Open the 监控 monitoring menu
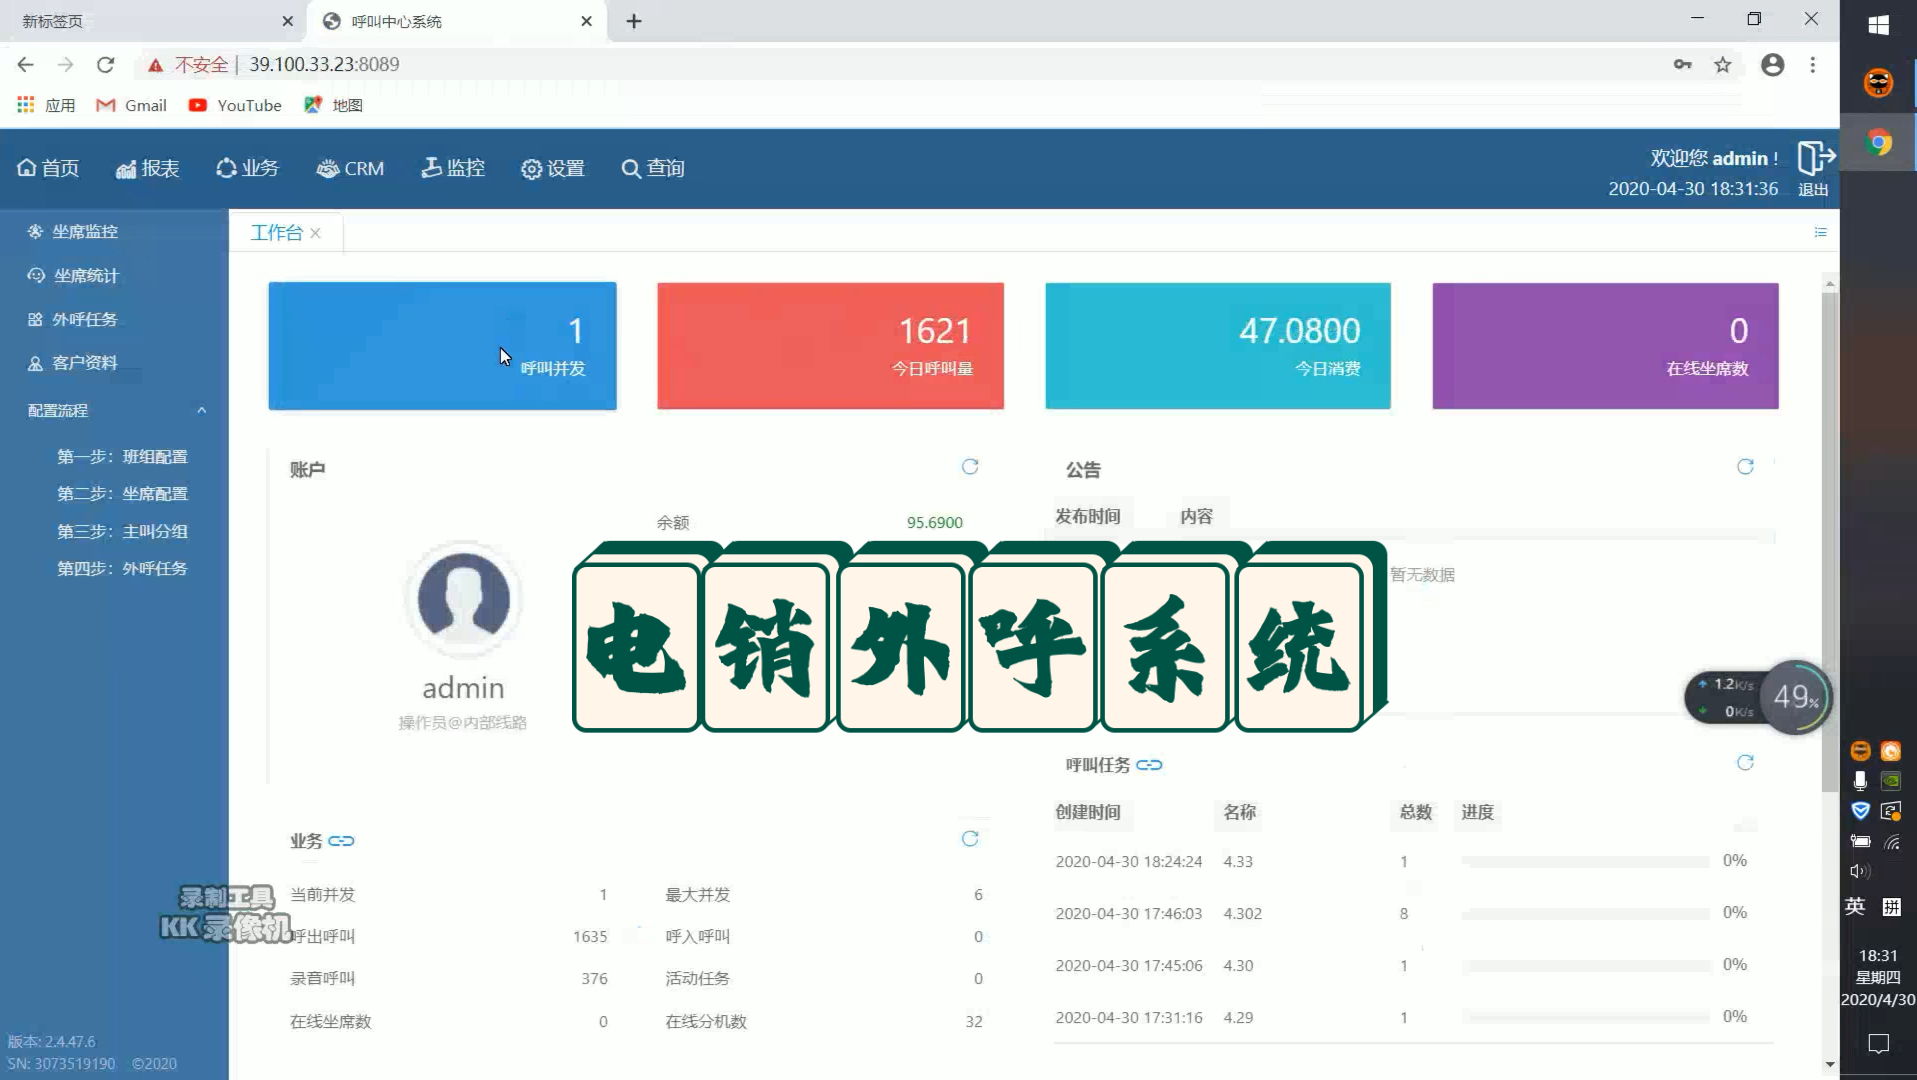1917x1080 pixels. [453, 168]
